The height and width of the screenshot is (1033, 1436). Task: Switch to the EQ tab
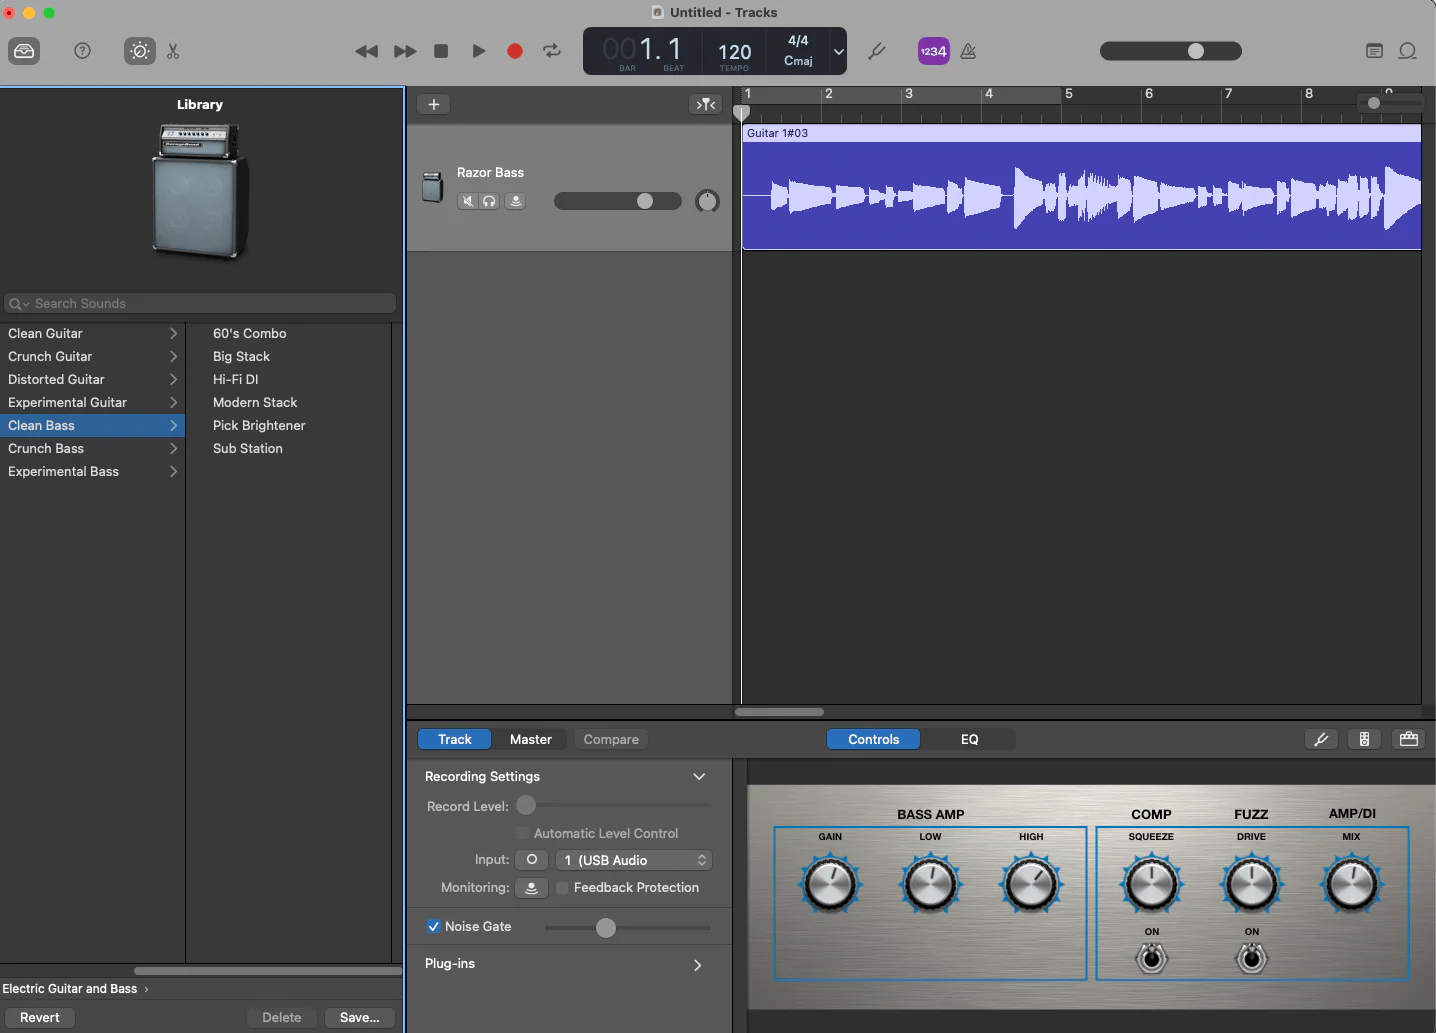[969, 739]
